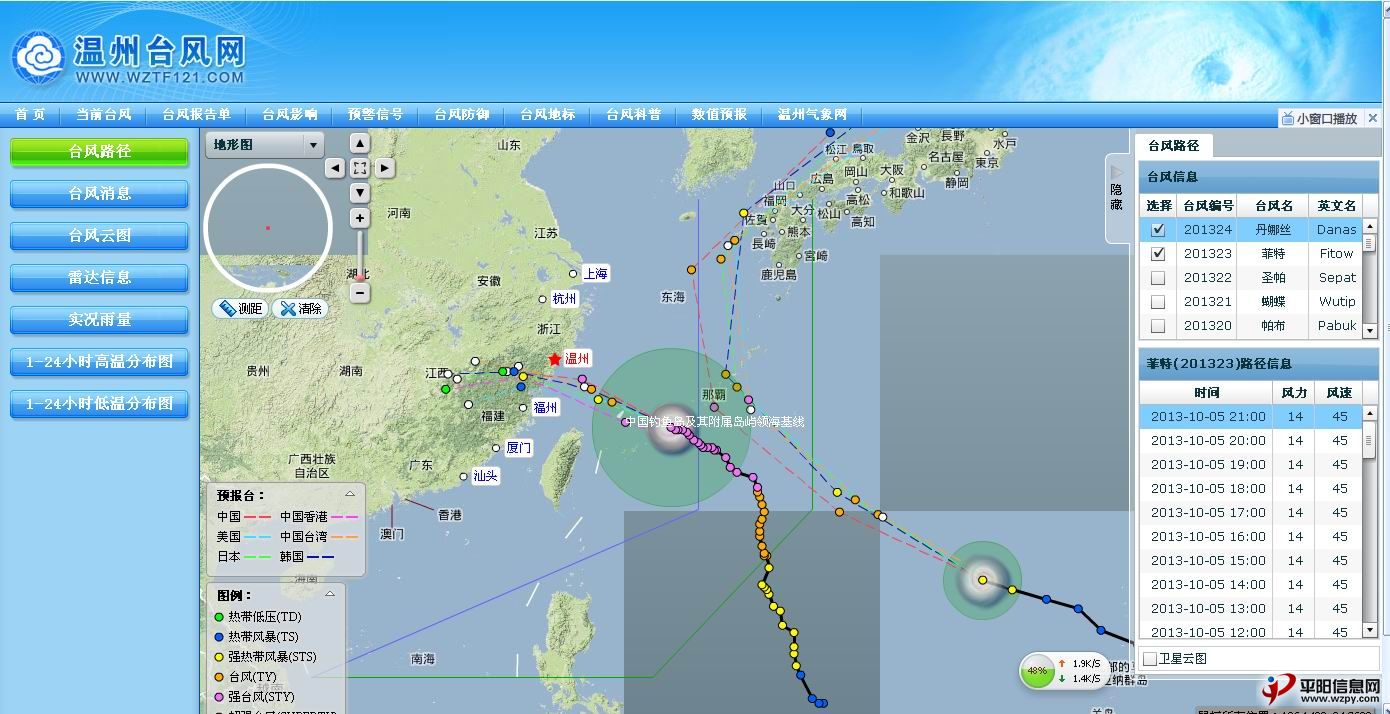Open the 实况雨量 sidebar button
The image size is (1390, 714).
pos(99,320)
